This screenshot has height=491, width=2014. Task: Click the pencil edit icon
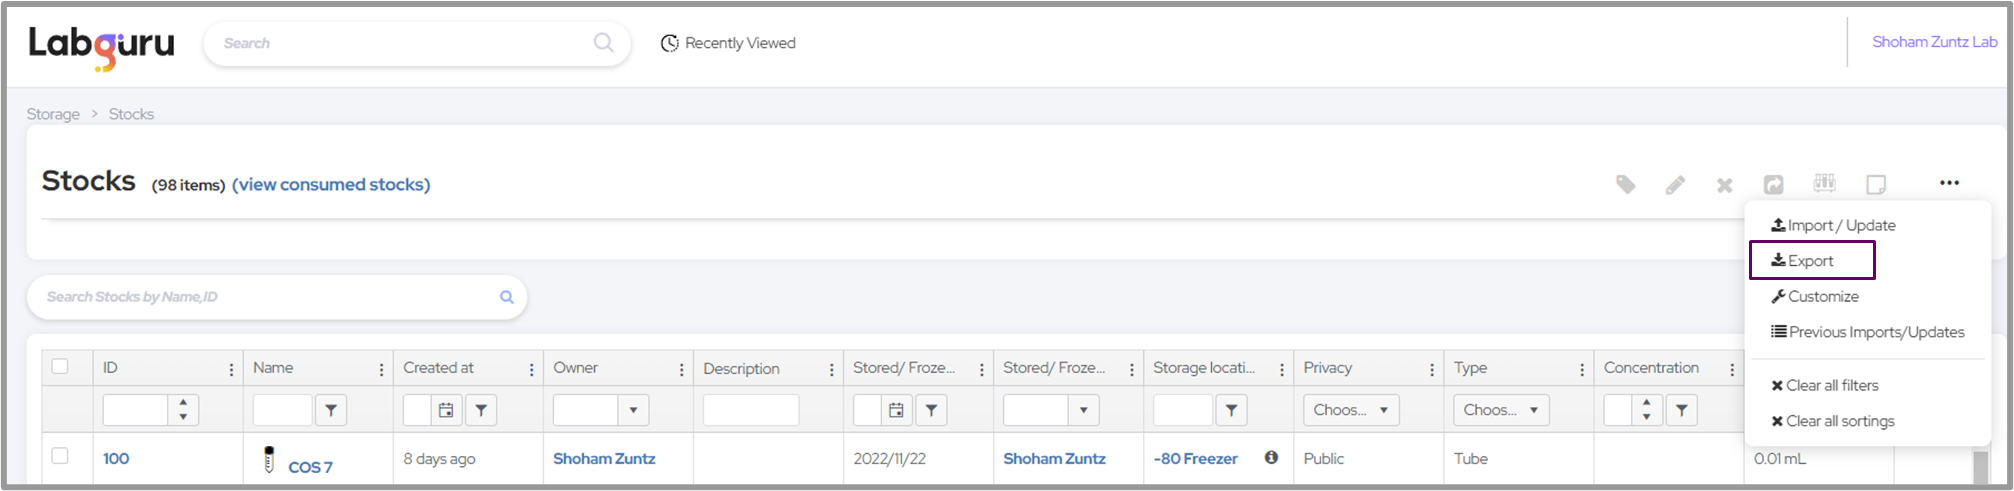pyautogui.click(x=1675, y=185)
